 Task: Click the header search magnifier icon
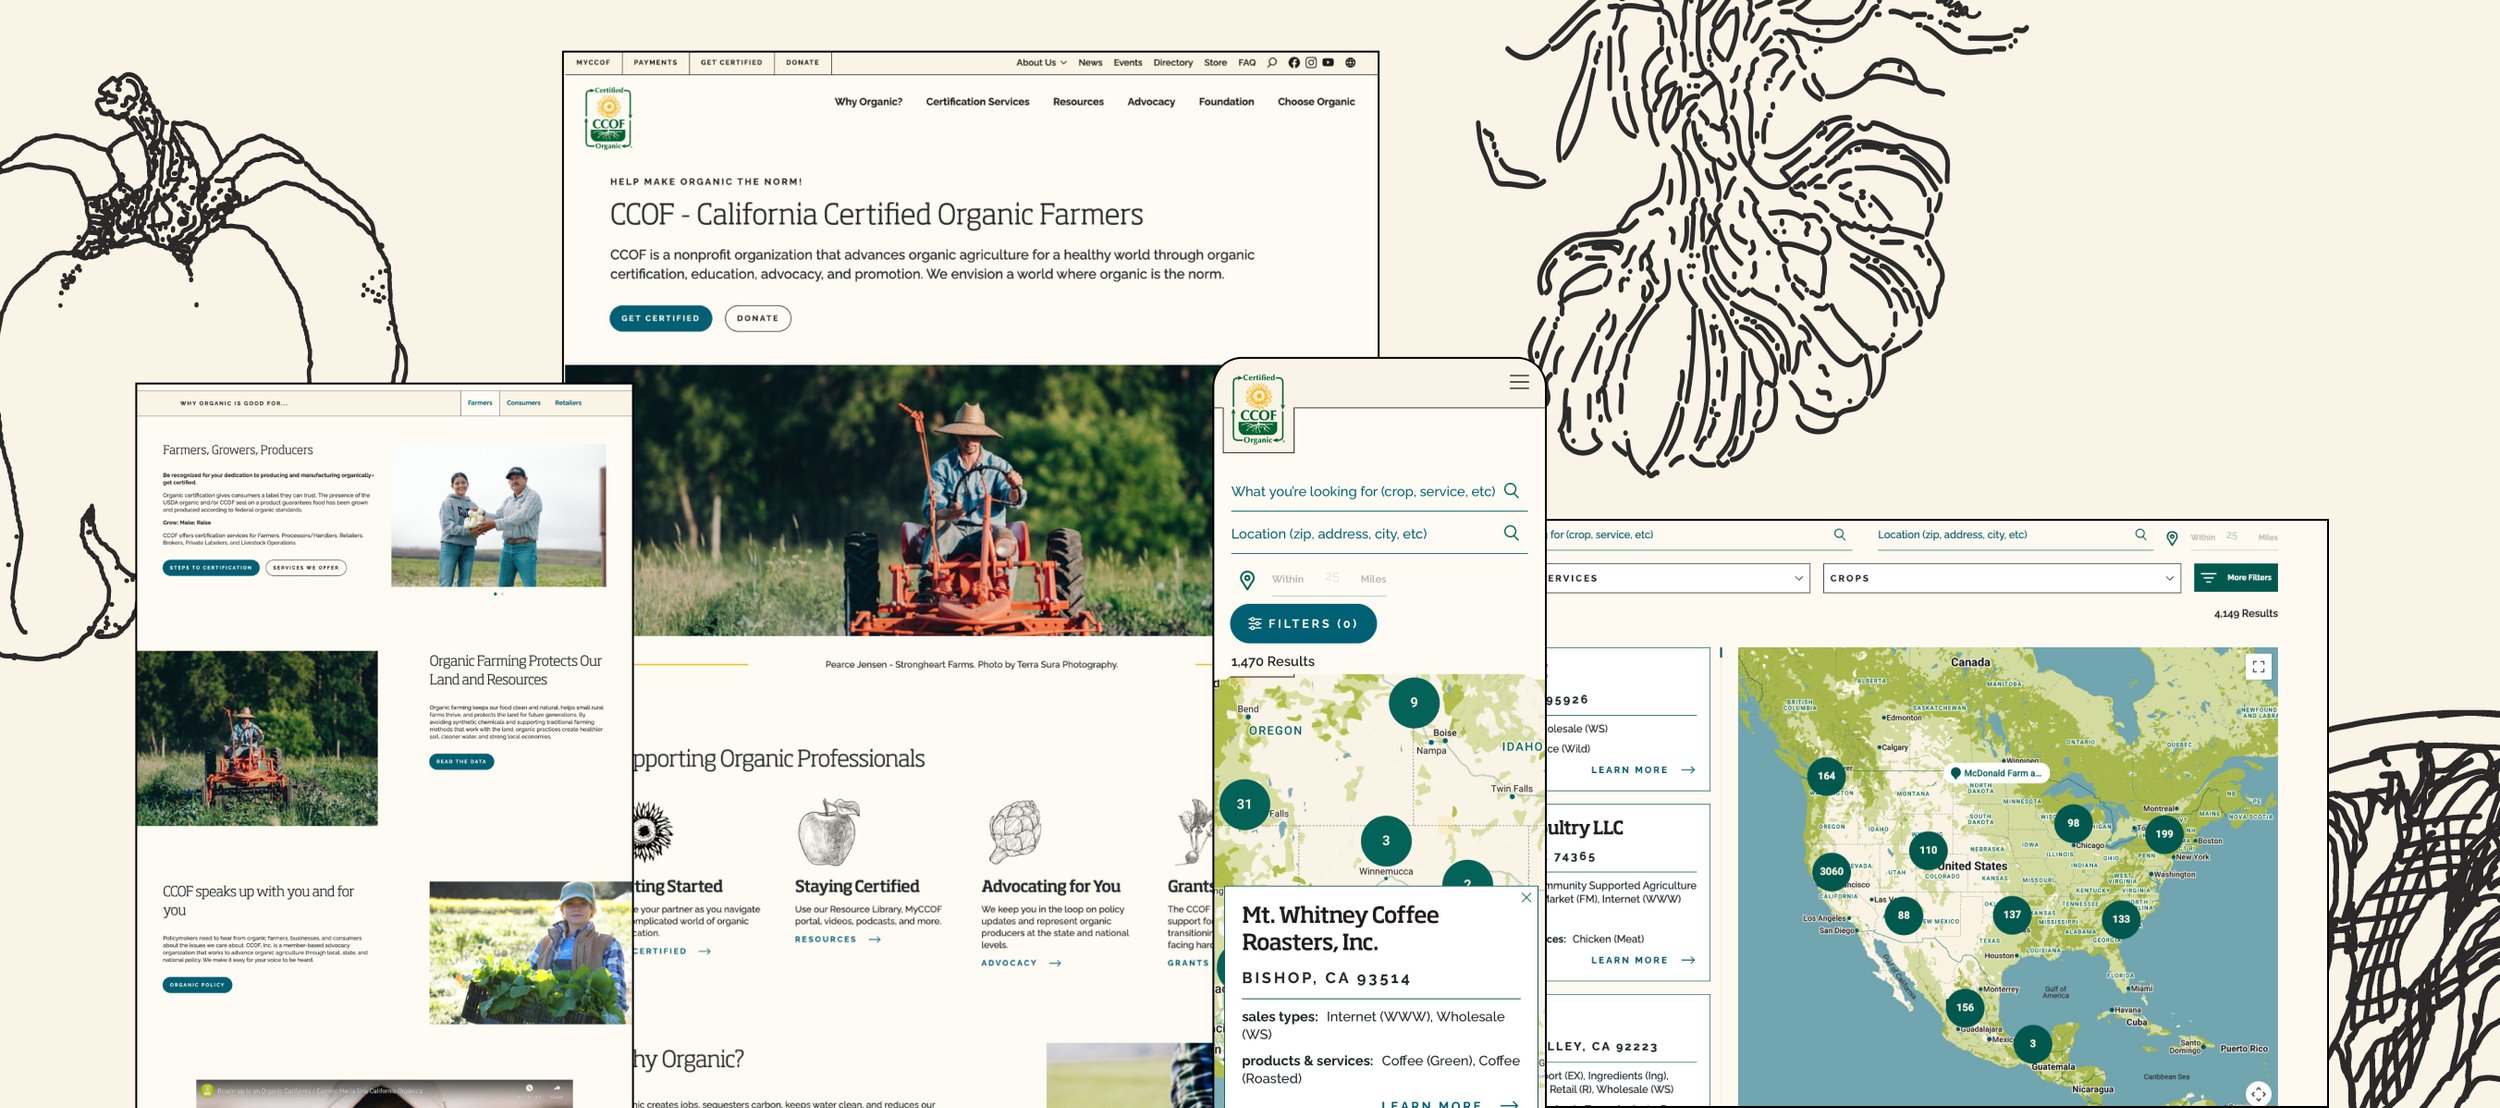[1272, 63]
